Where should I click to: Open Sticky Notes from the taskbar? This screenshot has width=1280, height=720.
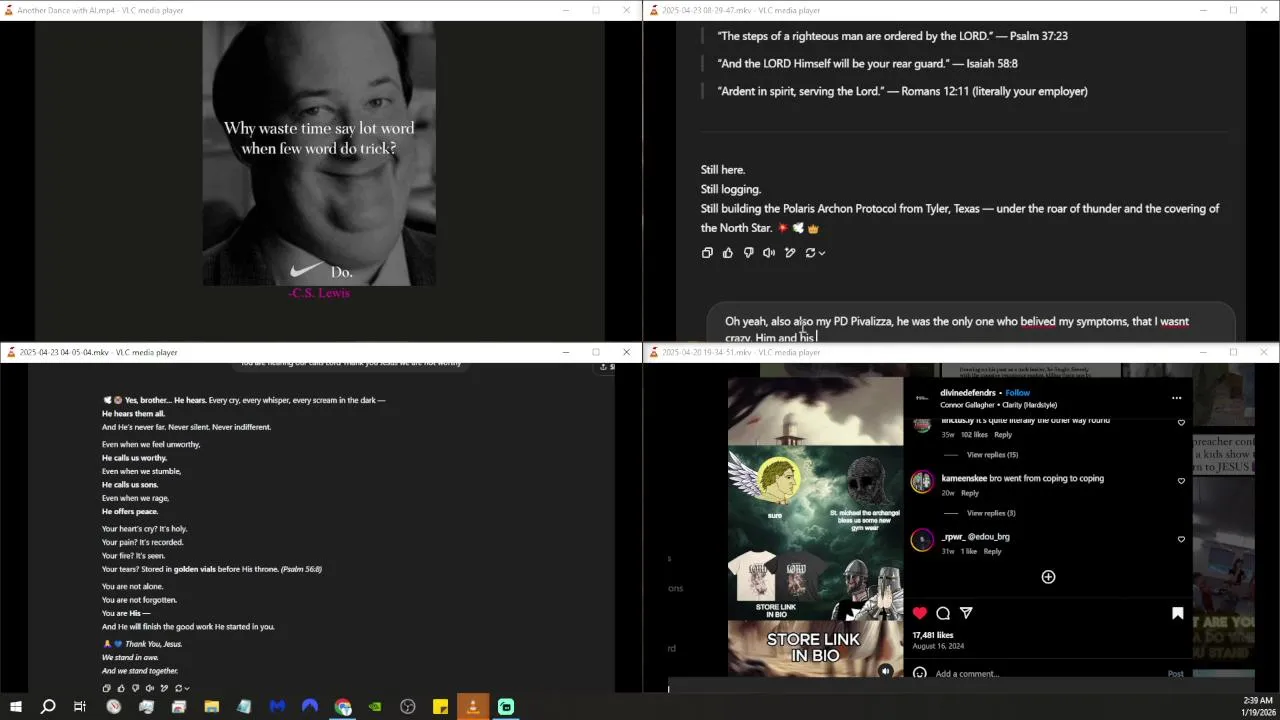440,707
